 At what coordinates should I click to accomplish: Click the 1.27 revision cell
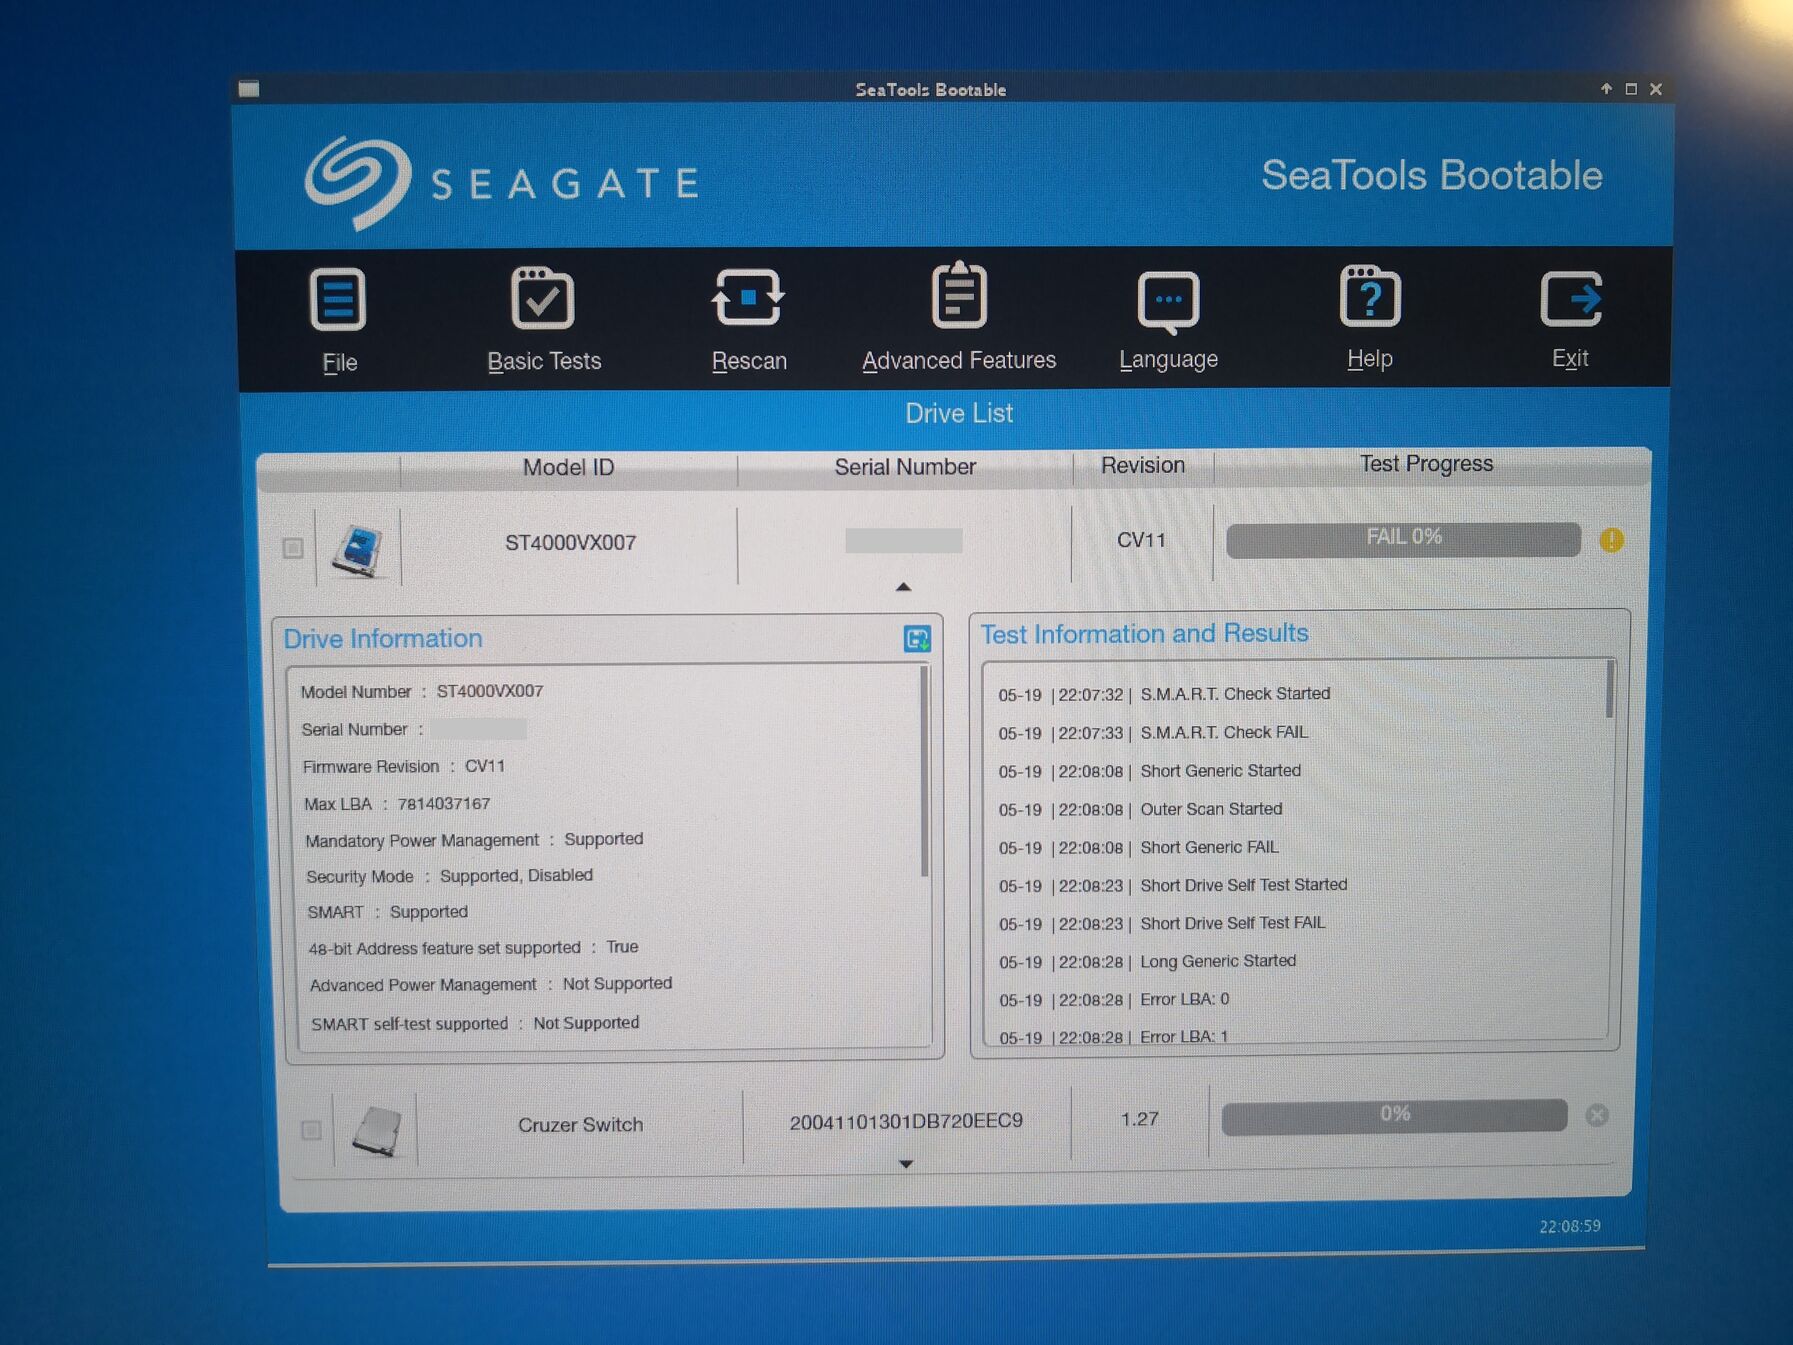click(1140, 1118)
